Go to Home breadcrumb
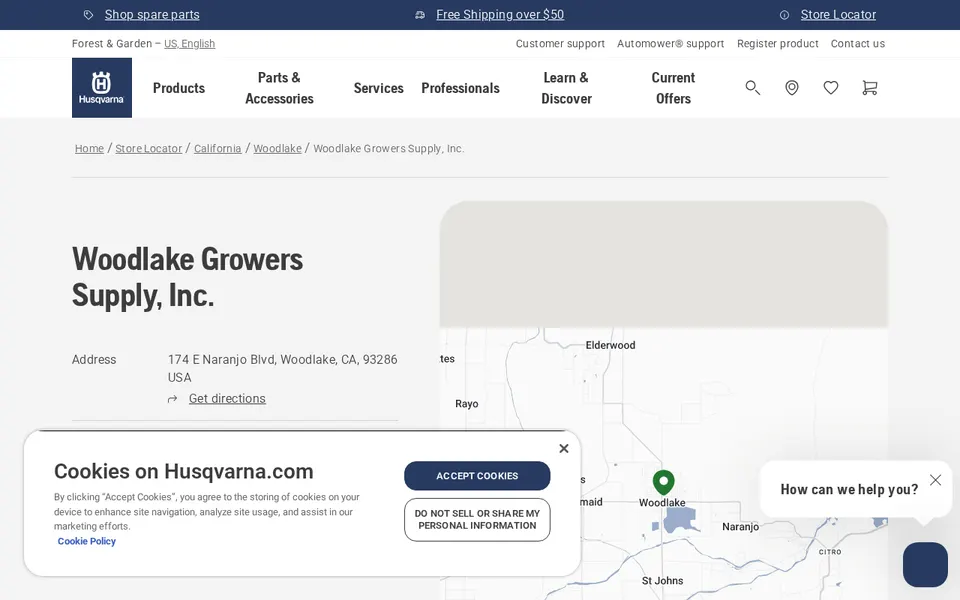960x600 pixels. (89, 148)
